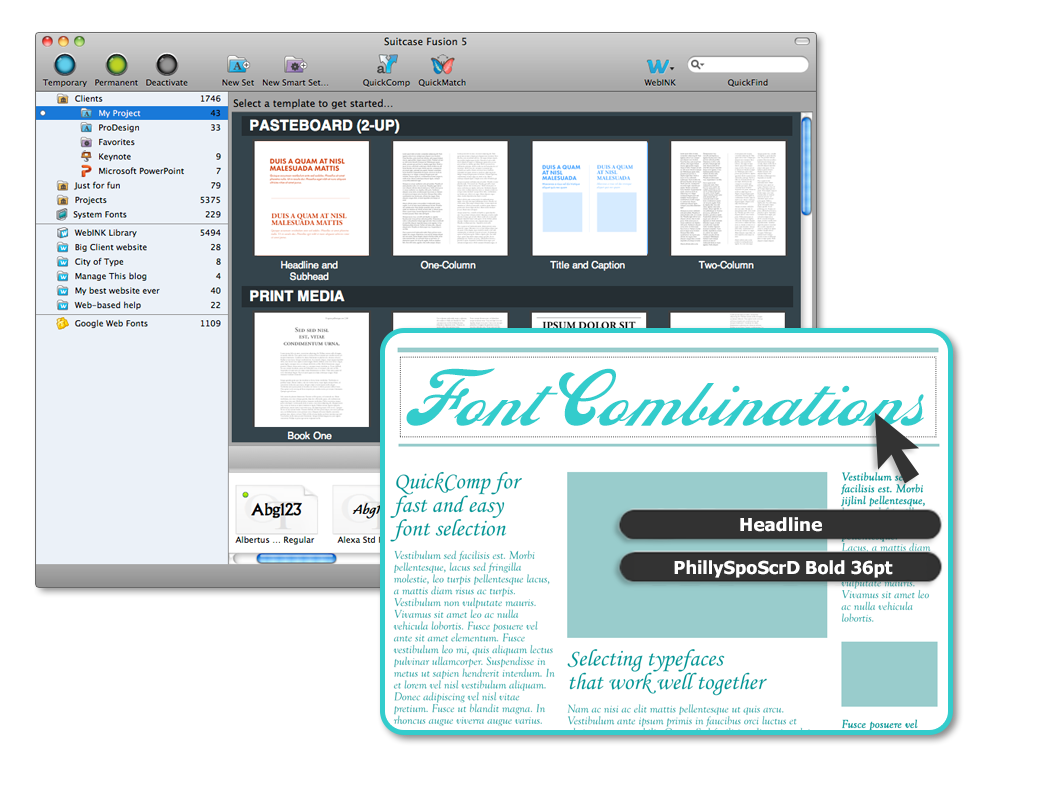Screen dimensions: 1050x800
Task: Select the WebINK Library icon
Action: [62, 232]
